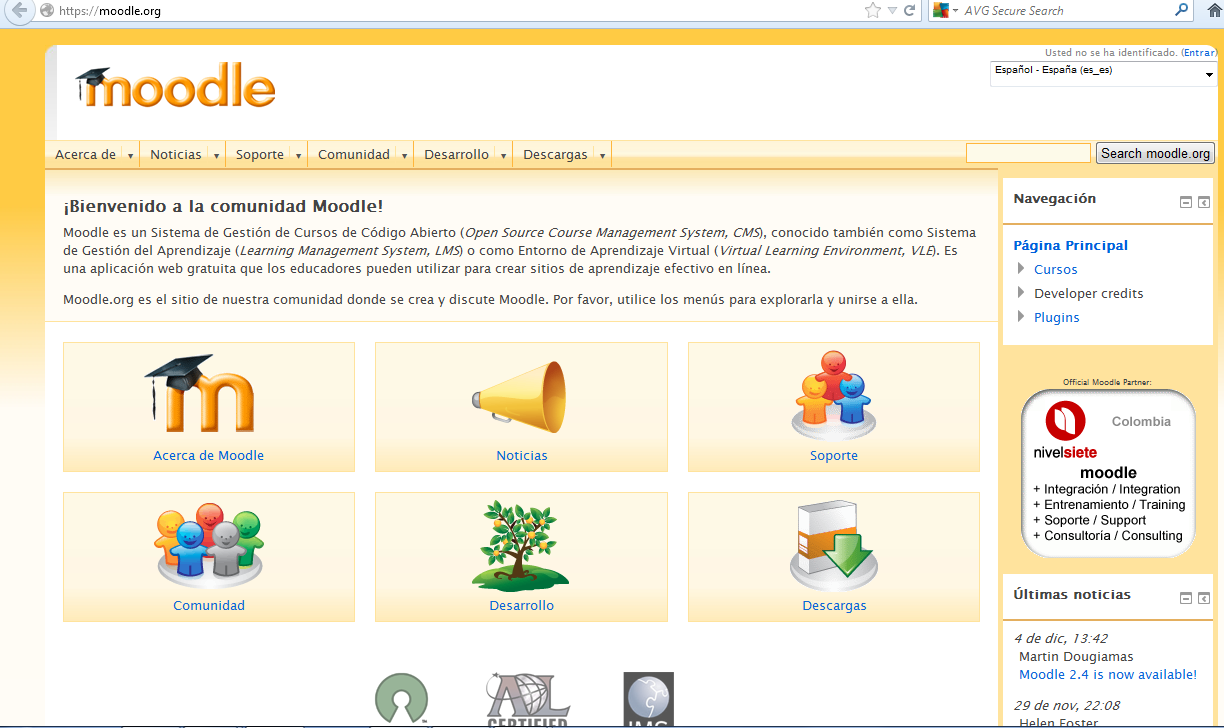Open the Acerca de menu item
Viewport: 1224px width, 728px height.
85,155
